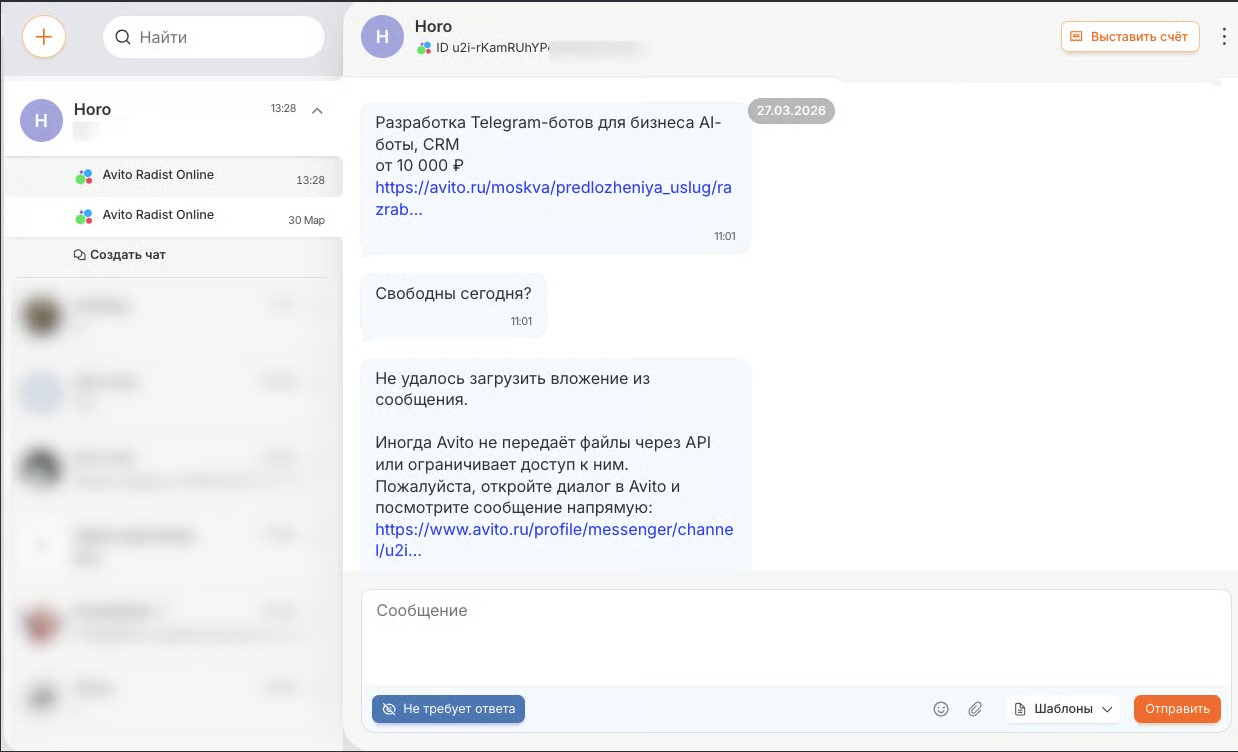Click the magnifier icon in the search box

(123, 38)
